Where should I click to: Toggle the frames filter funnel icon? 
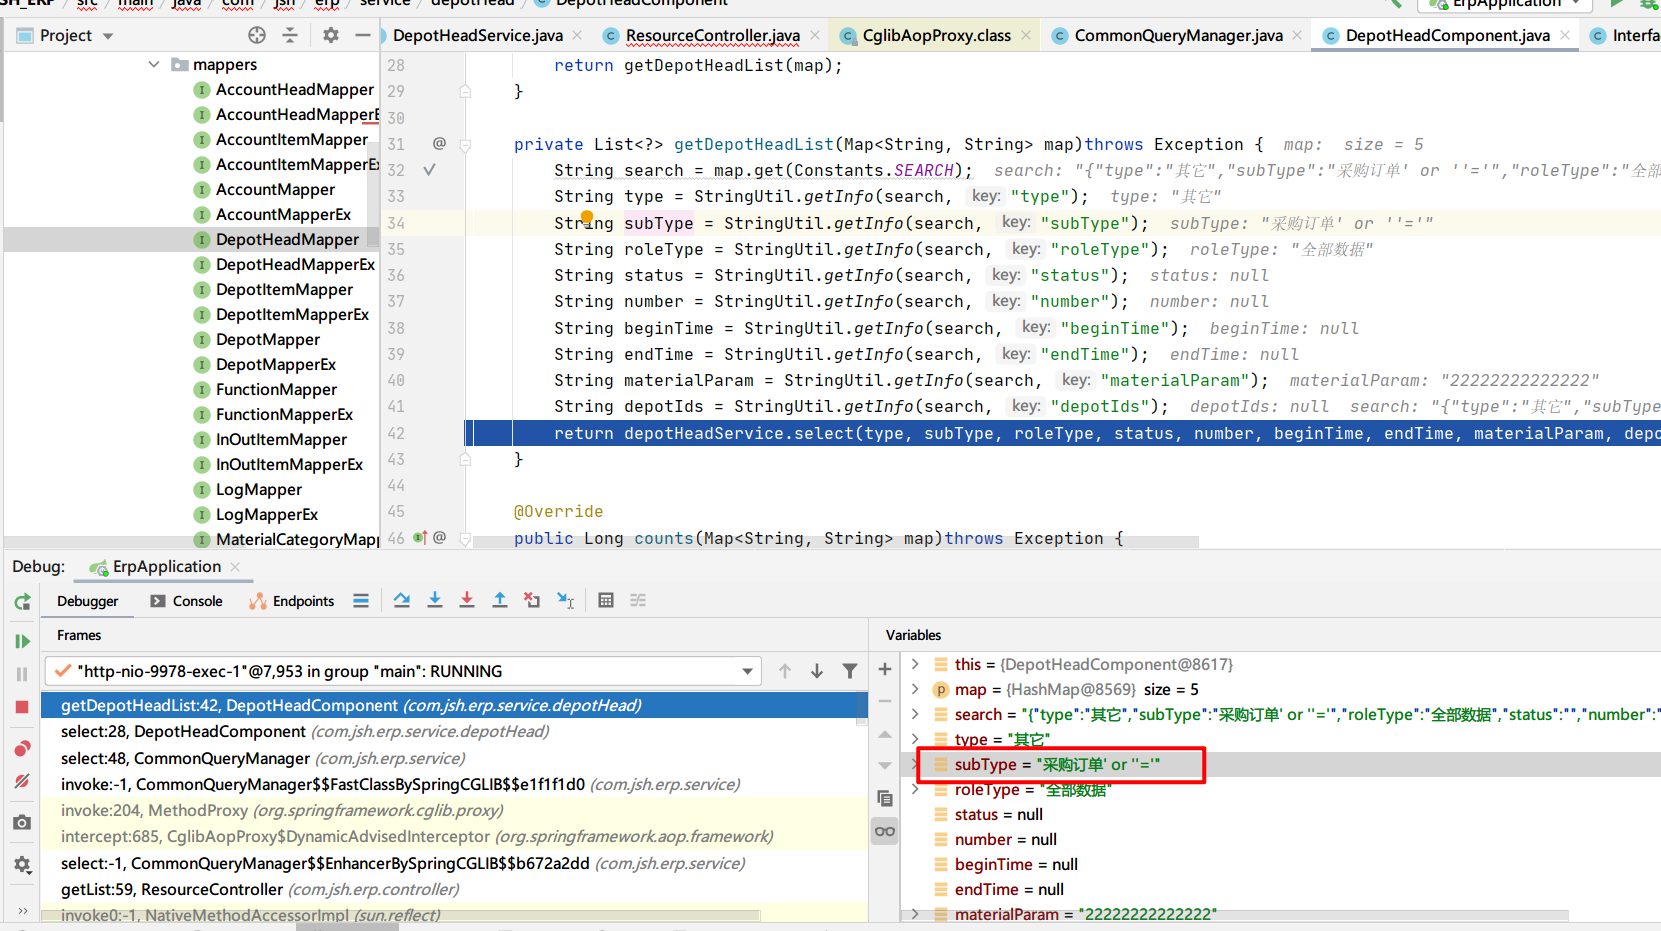(850, 671)
